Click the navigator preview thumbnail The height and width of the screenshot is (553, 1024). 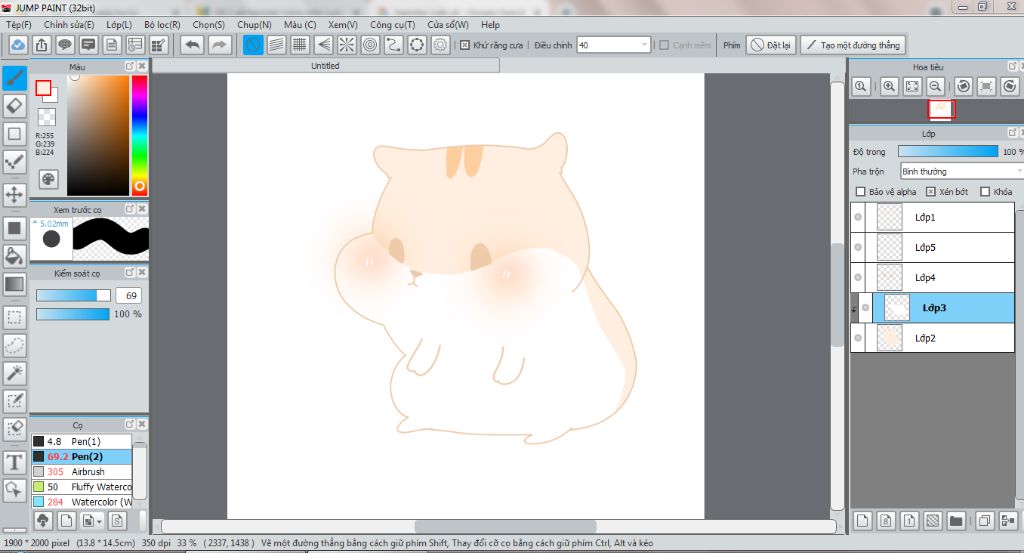click(x=940, y=109)
